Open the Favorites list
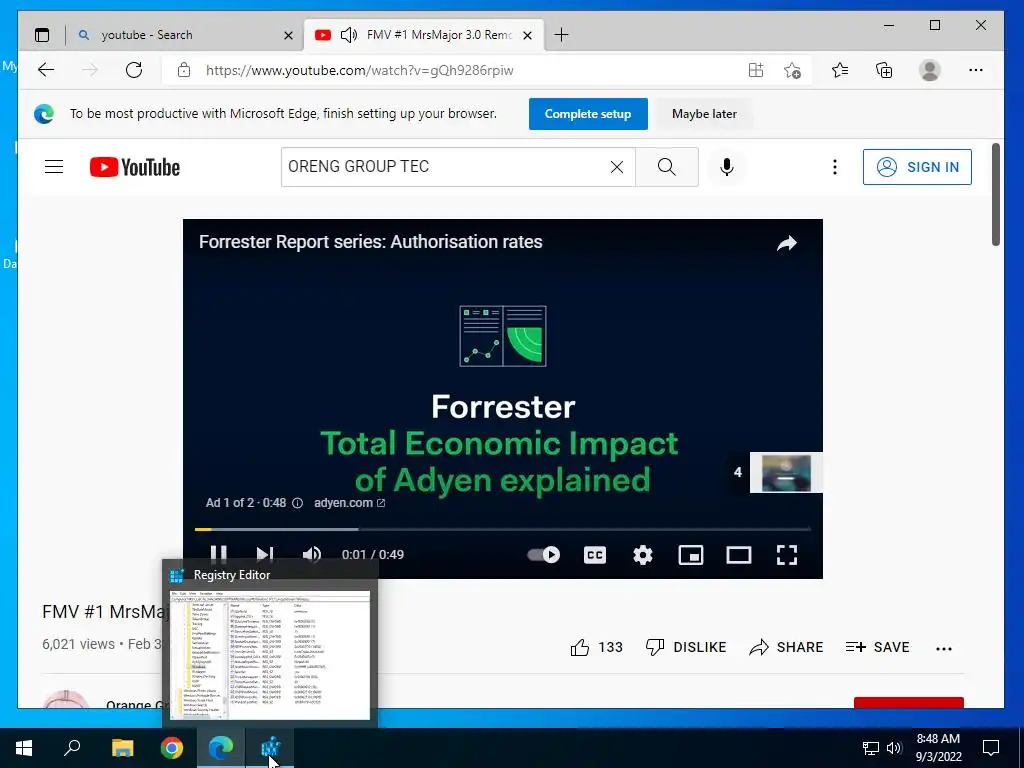The image size is (1024, 768). coord(840,70)
